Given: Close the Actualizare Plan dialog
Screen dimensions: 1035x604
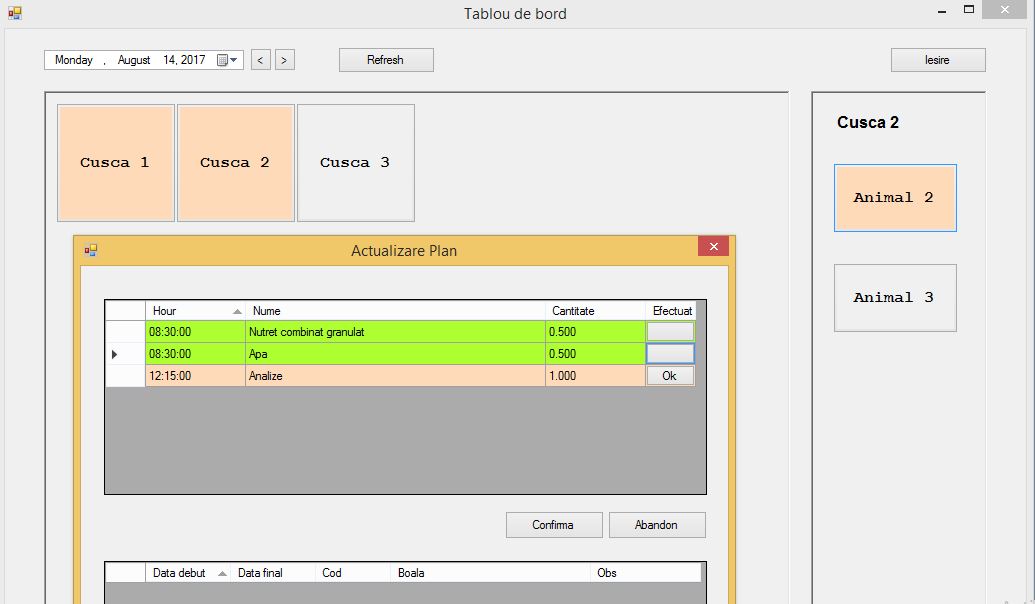Looking at the screenshot, I should [x=713, y=247].
